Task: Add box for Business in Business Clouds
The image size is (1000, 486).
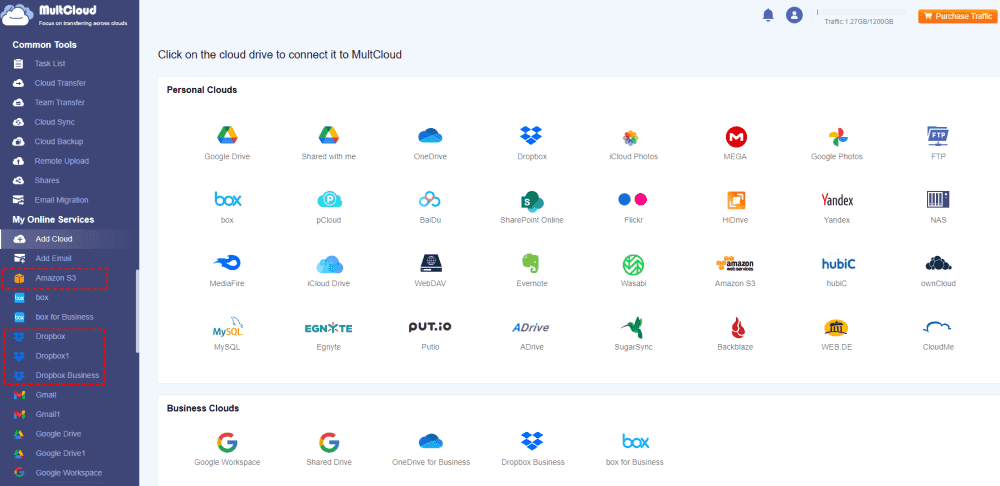Action: pos(635,448)
